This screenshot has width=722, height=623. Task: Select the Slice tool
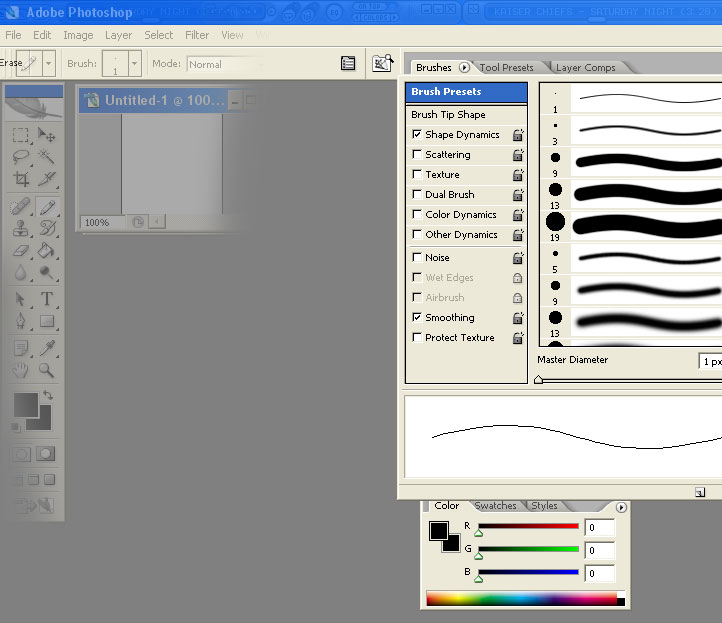pos(47,179)
